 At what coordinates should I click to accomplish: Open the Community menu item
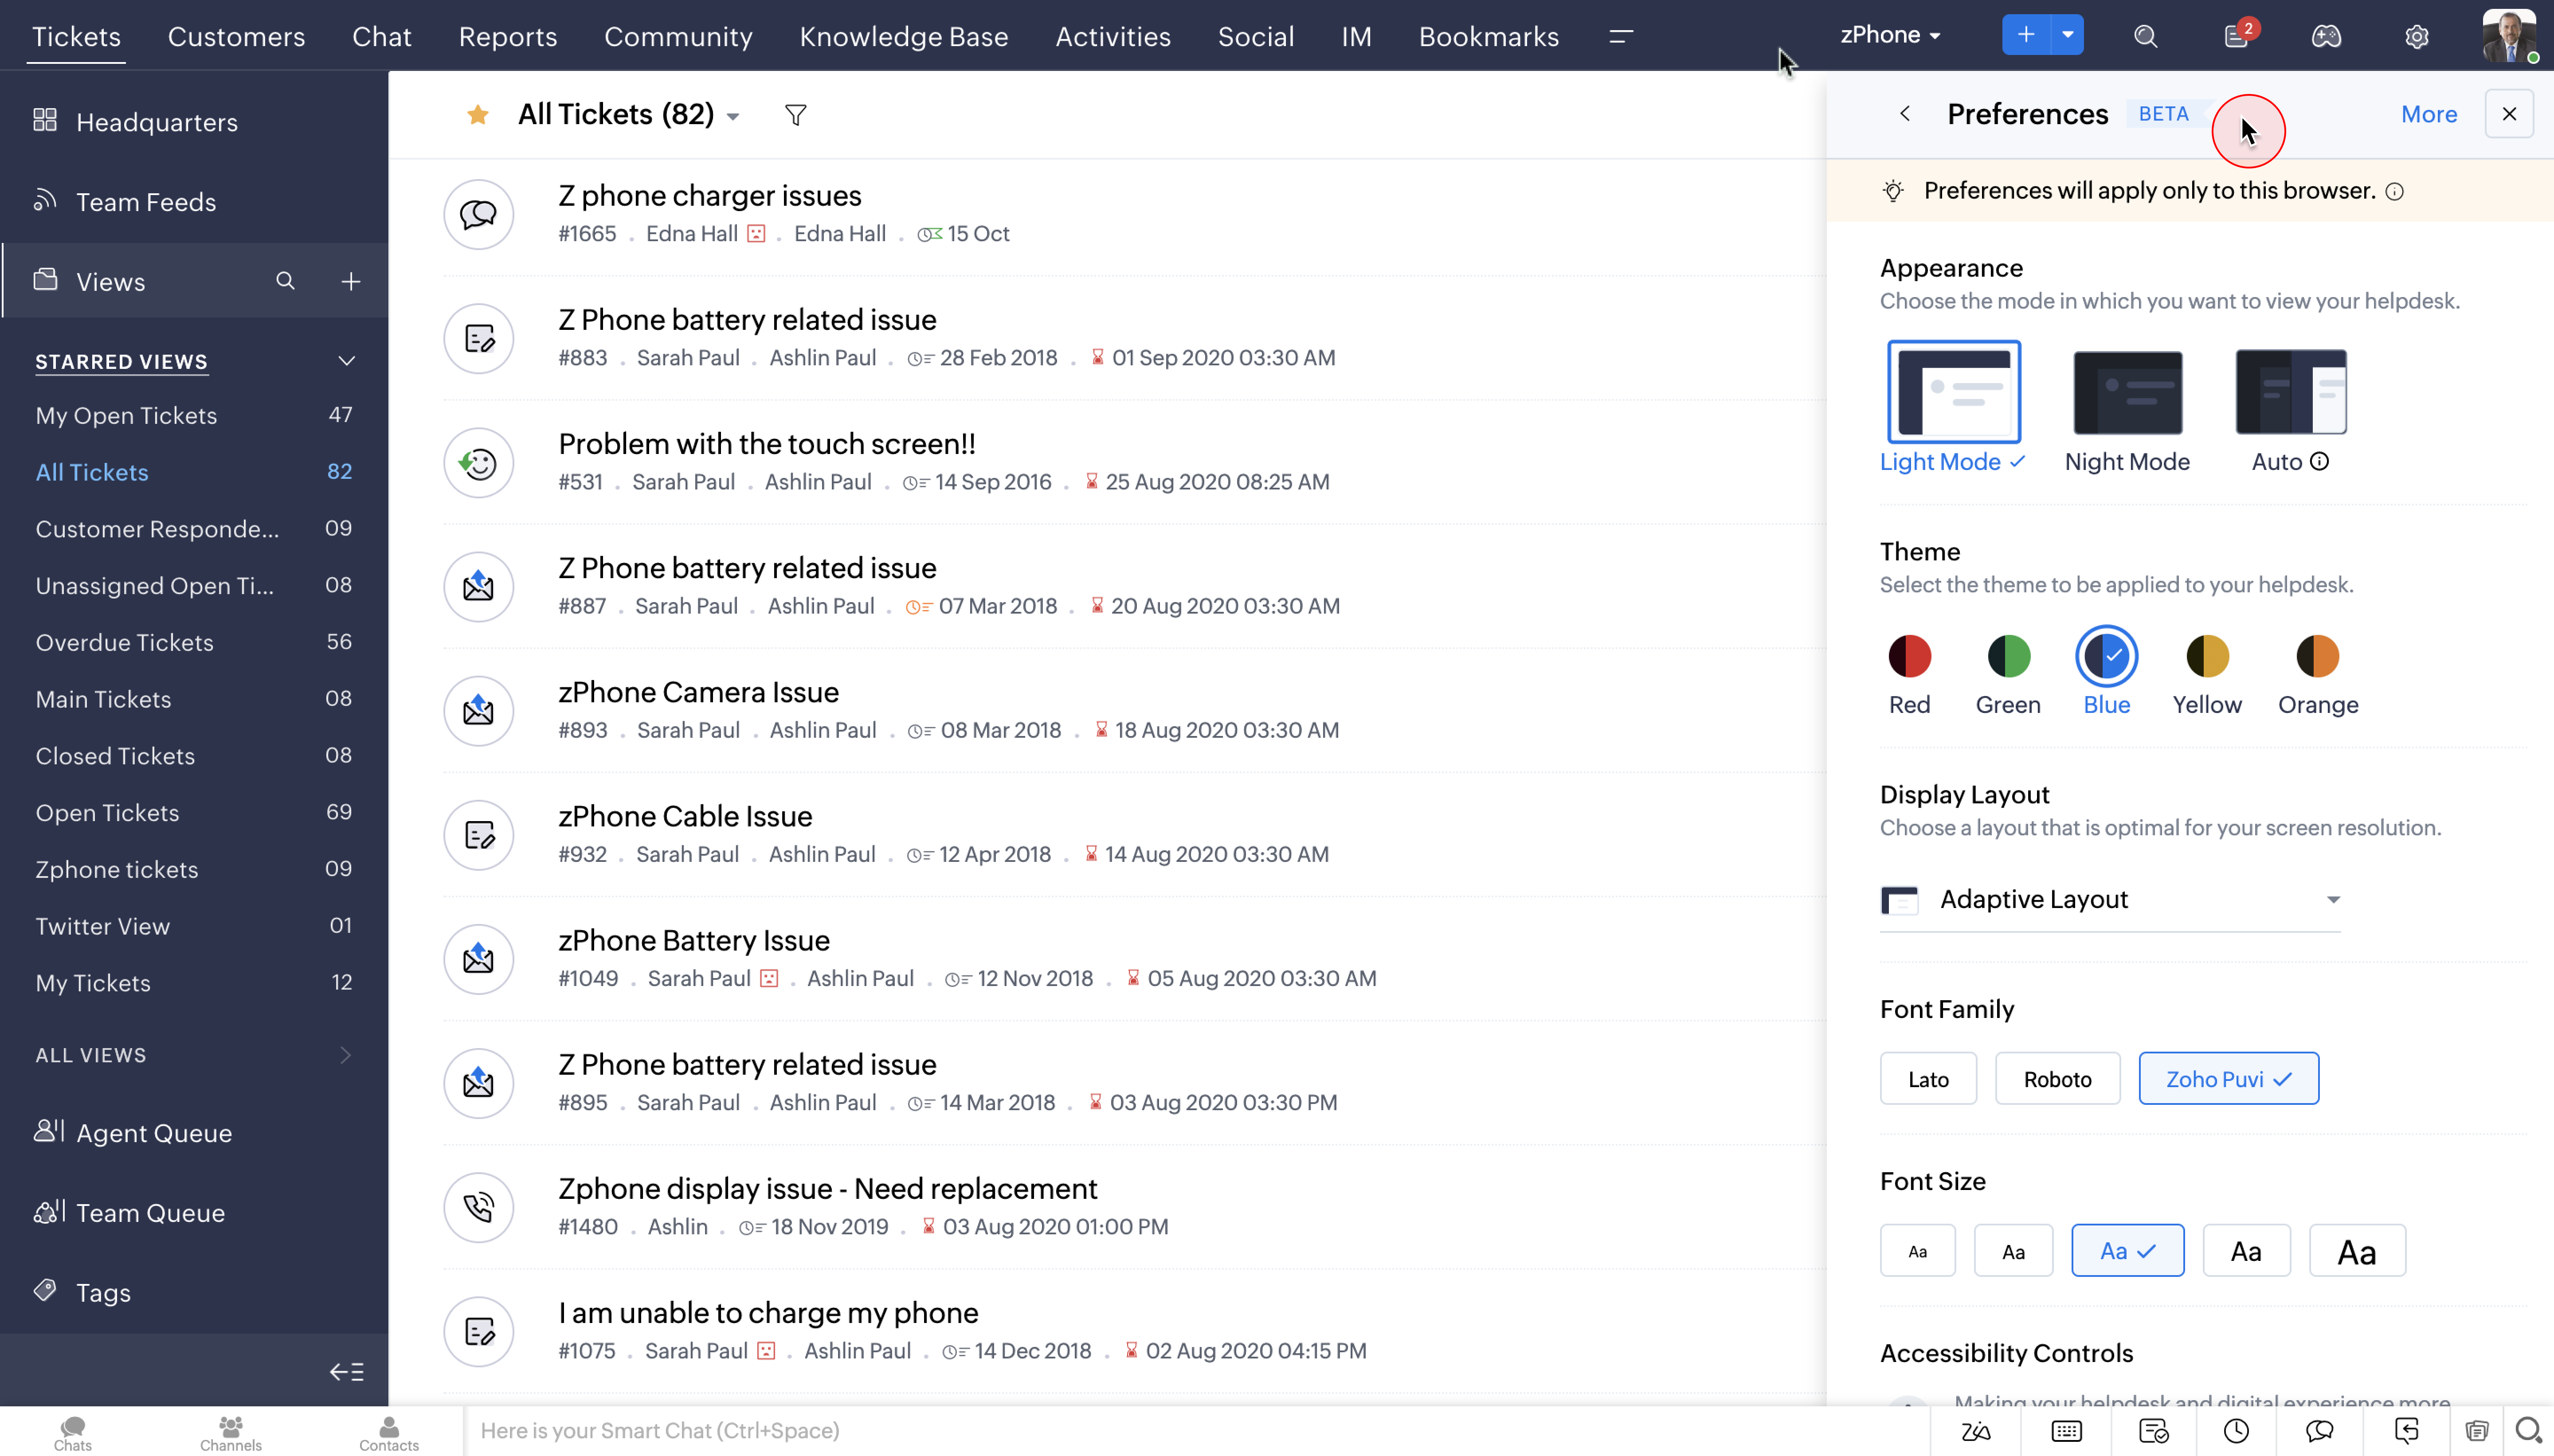[x=678, y=36]
